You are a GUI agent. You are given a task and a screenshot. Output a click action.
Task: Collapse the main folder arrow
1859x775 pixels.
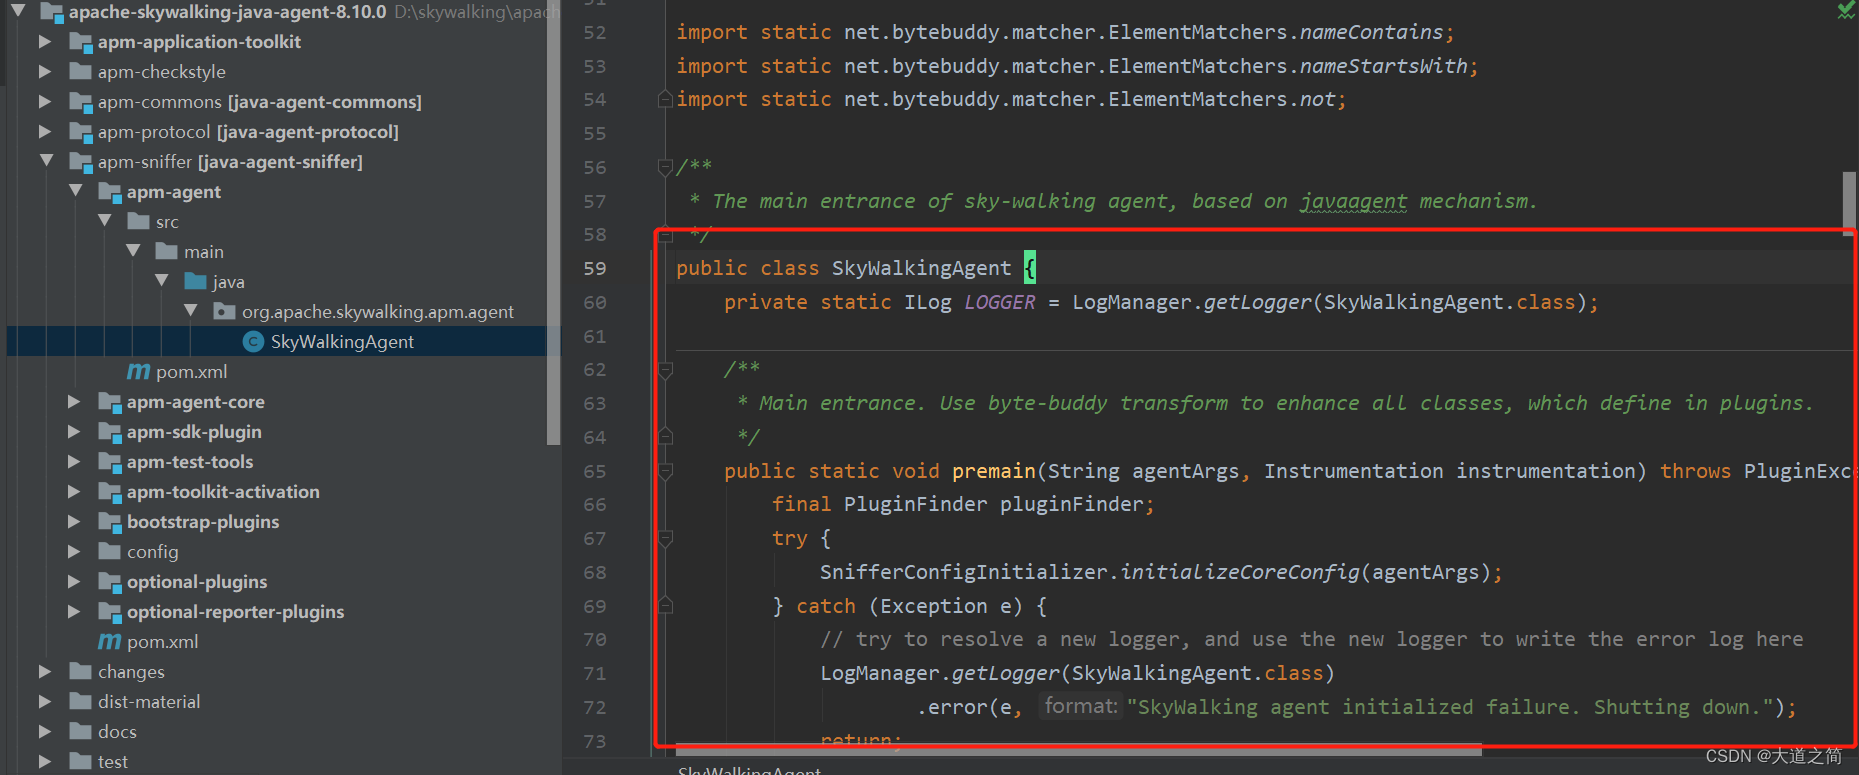(133, 251)
